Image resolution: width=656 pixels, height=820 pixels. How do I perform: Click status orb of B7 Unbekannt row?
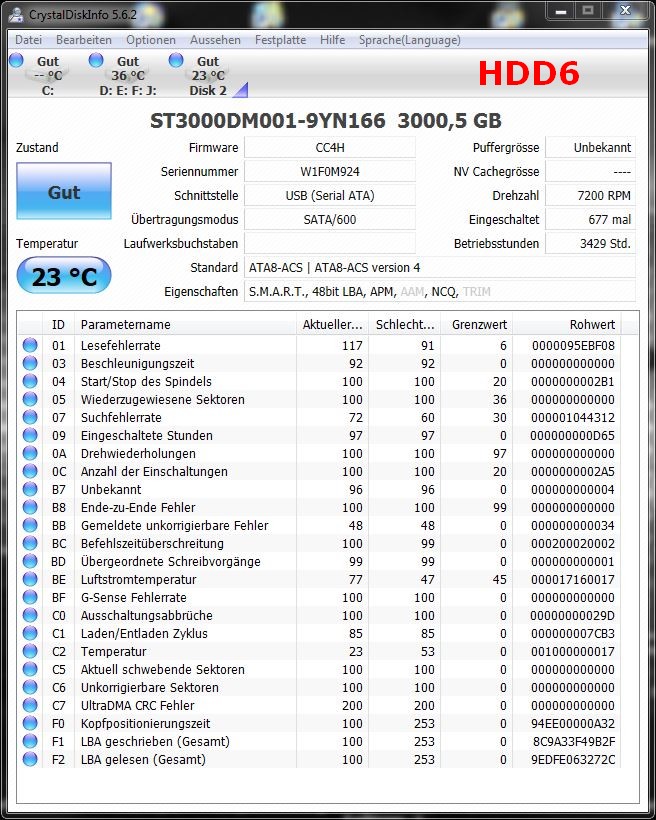coord(30,489)
